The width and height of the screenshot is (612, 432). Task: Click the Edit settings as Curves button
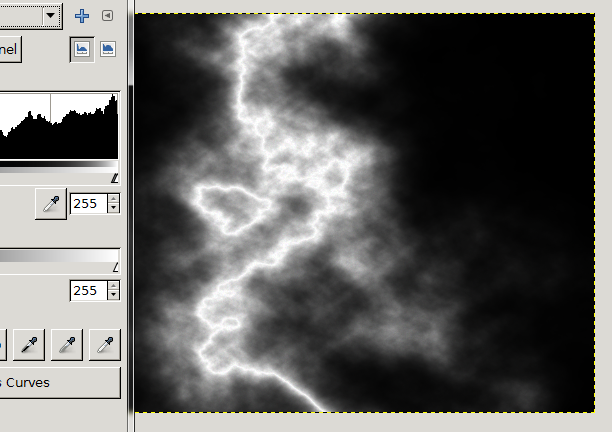click(x=60, y=383)
